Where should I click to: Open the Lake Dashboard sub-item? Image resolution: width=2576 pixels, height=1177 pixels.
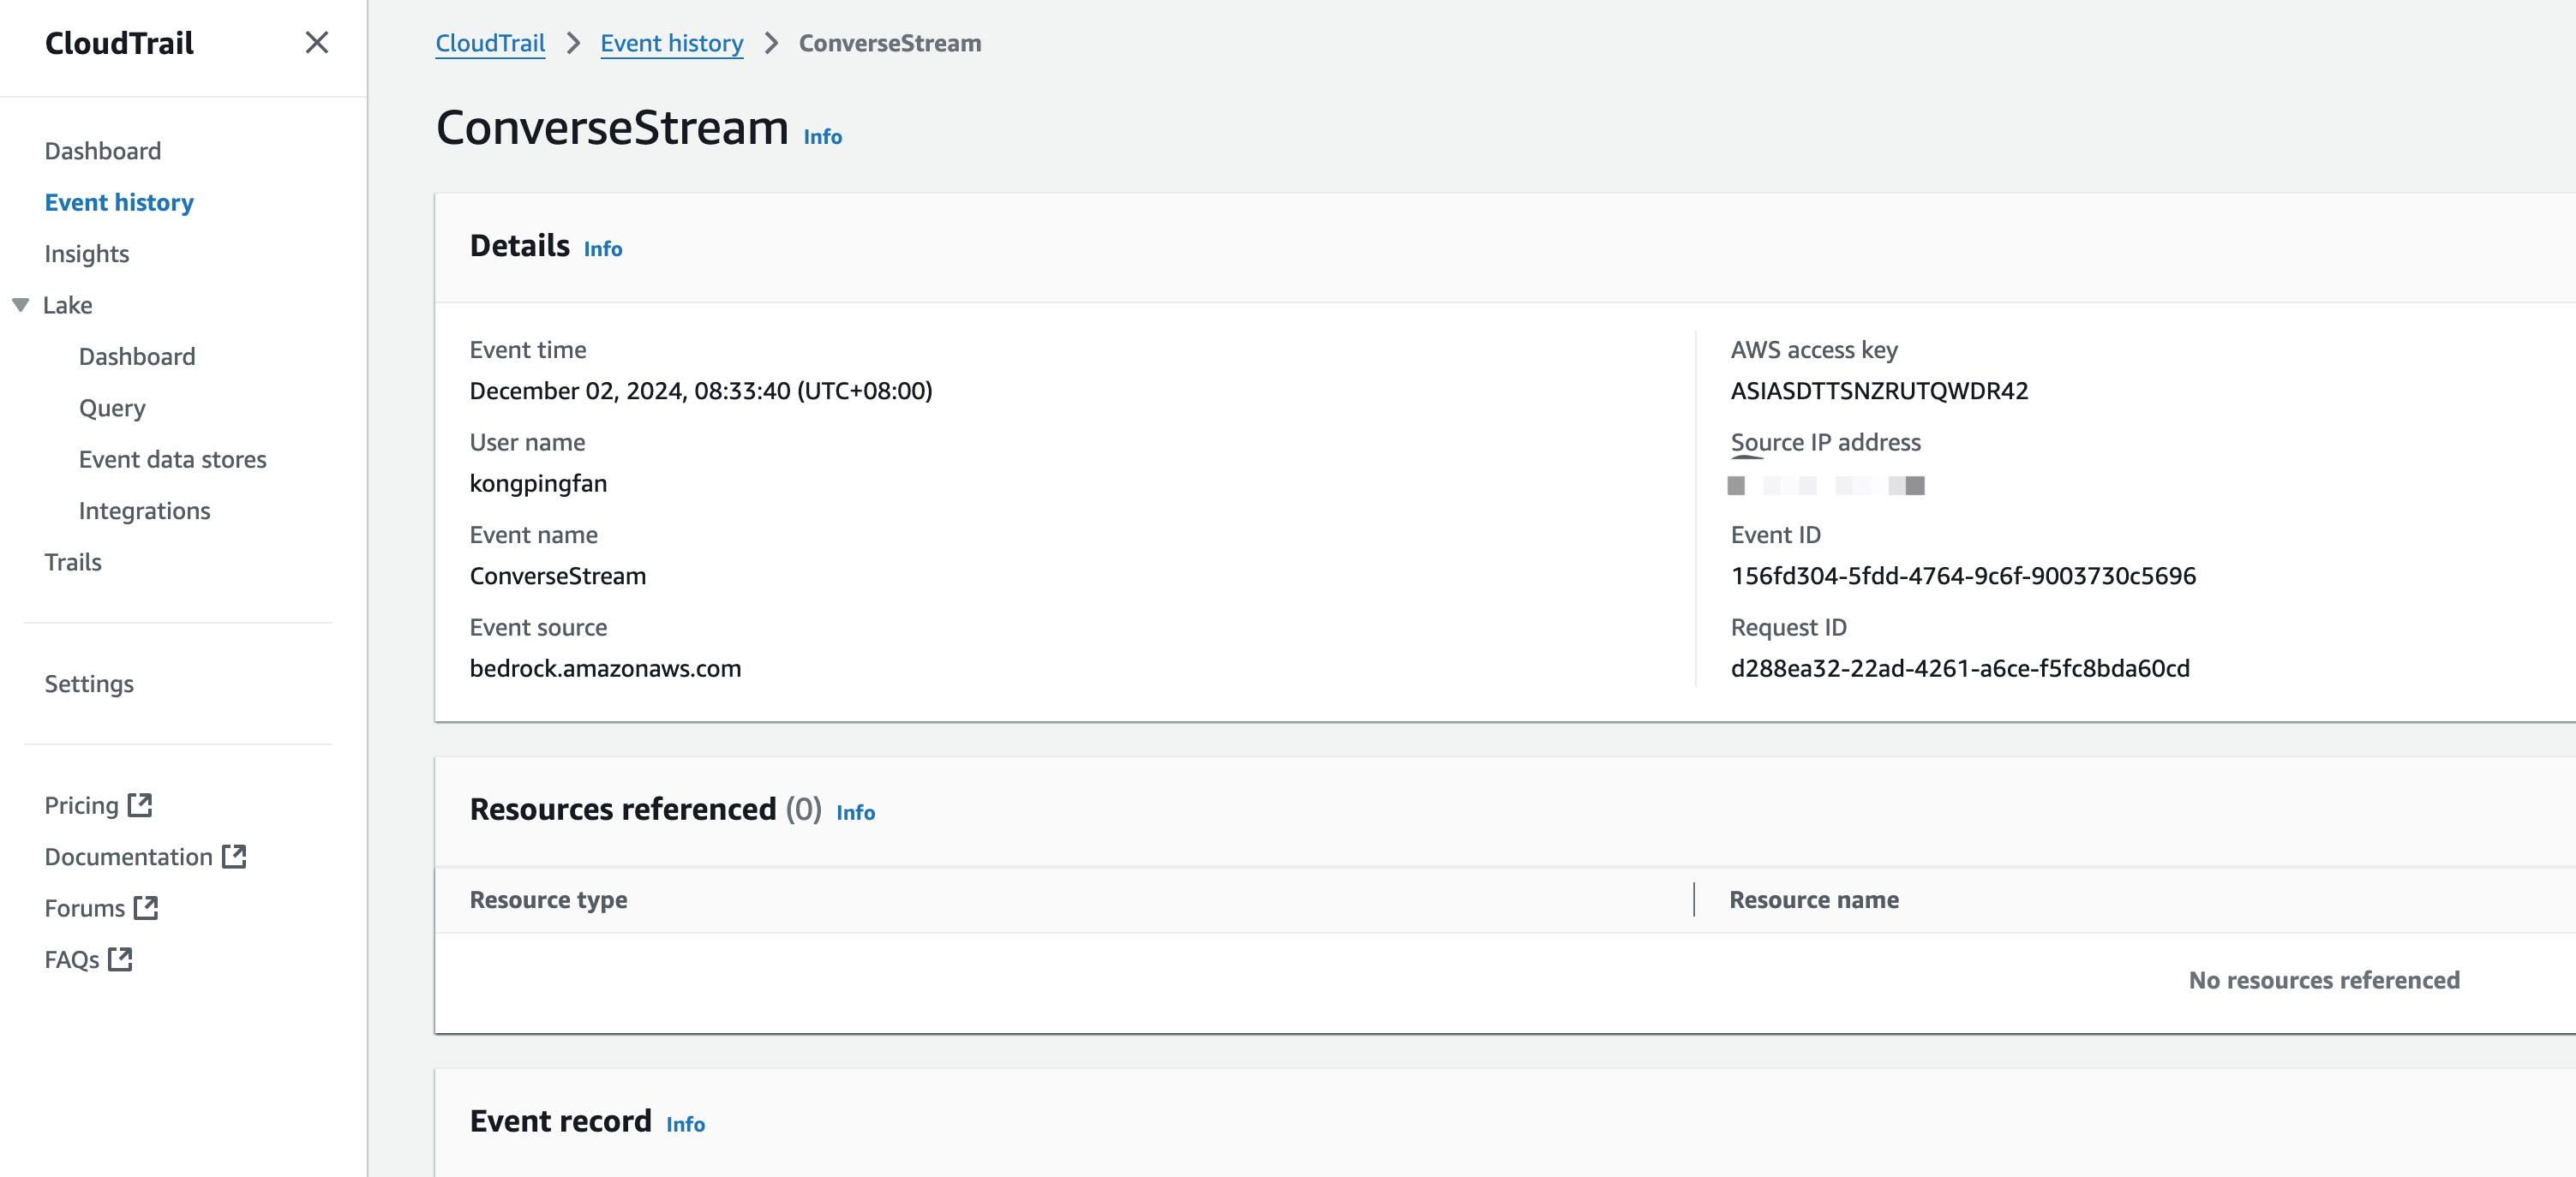(x=137, y=357)
